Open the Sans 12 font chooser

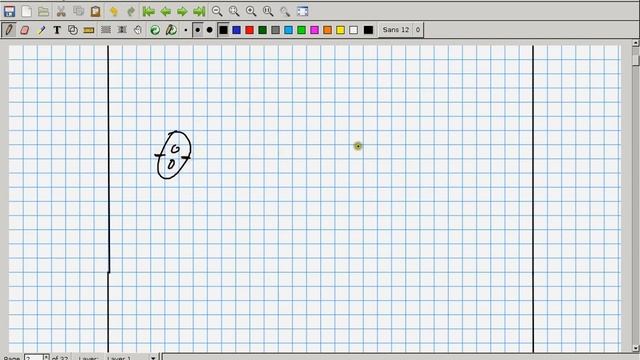pyautogui.click(x=401, y=30)
